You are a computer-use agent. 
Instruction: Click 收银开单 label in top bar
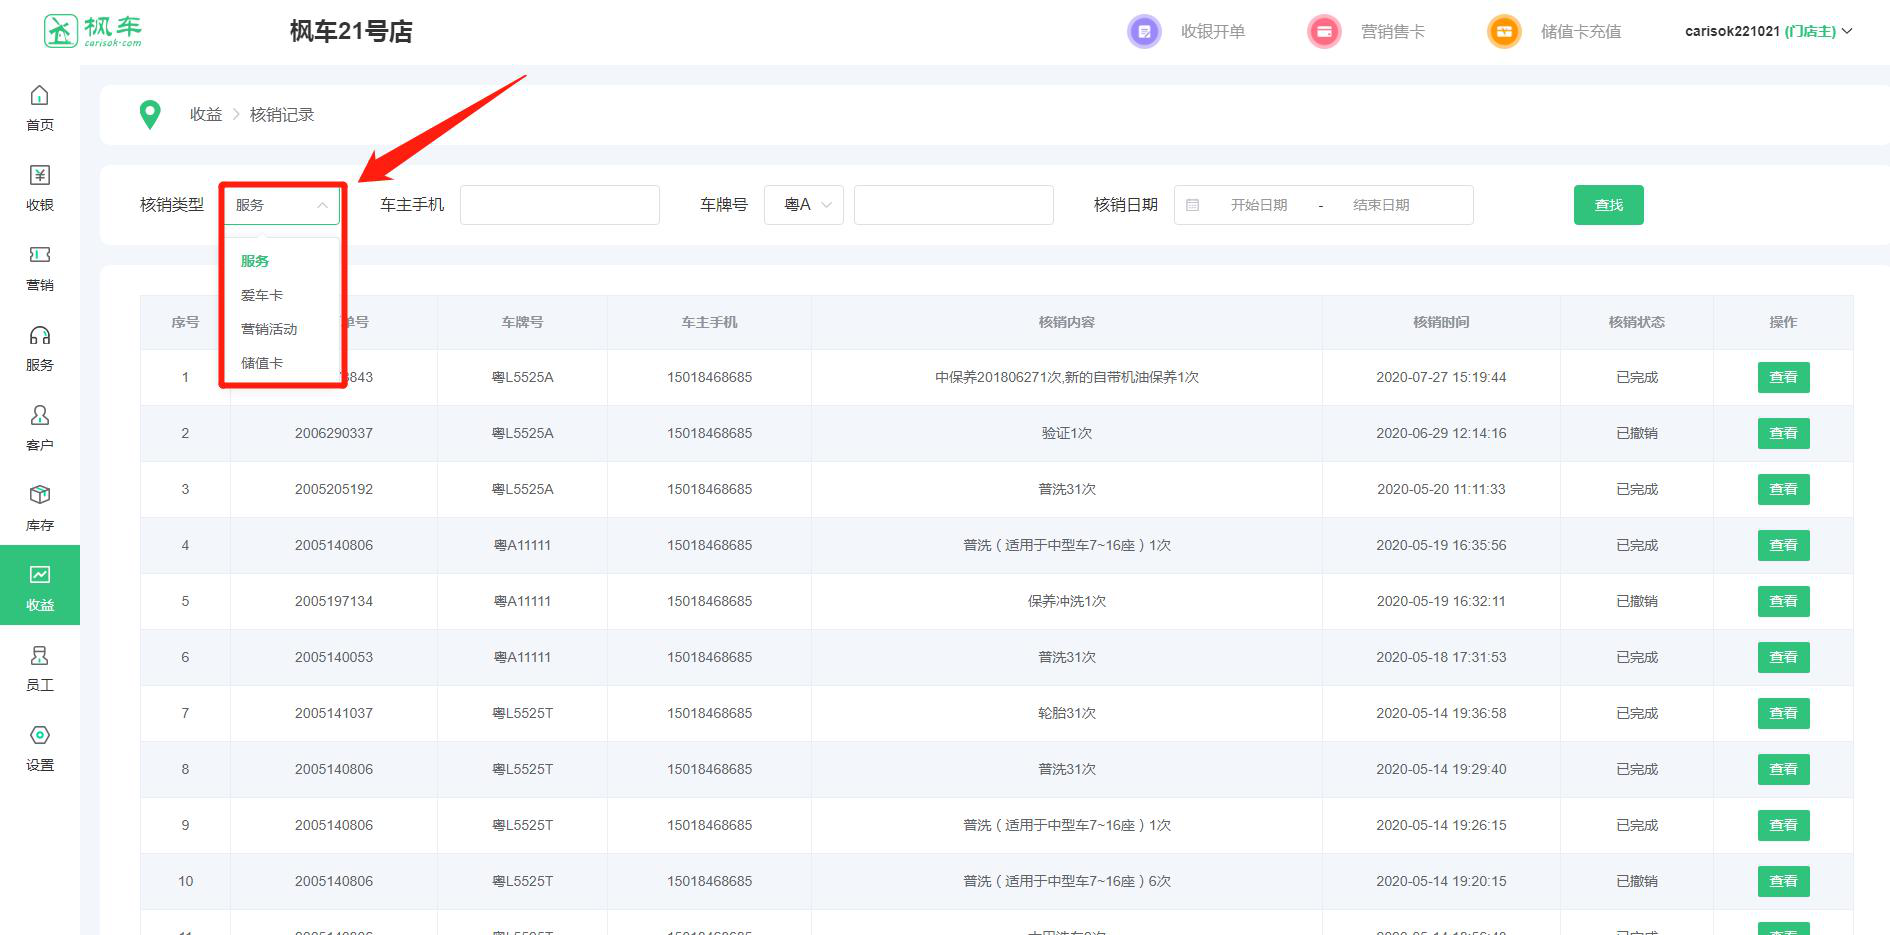[x=1213, y=32]
